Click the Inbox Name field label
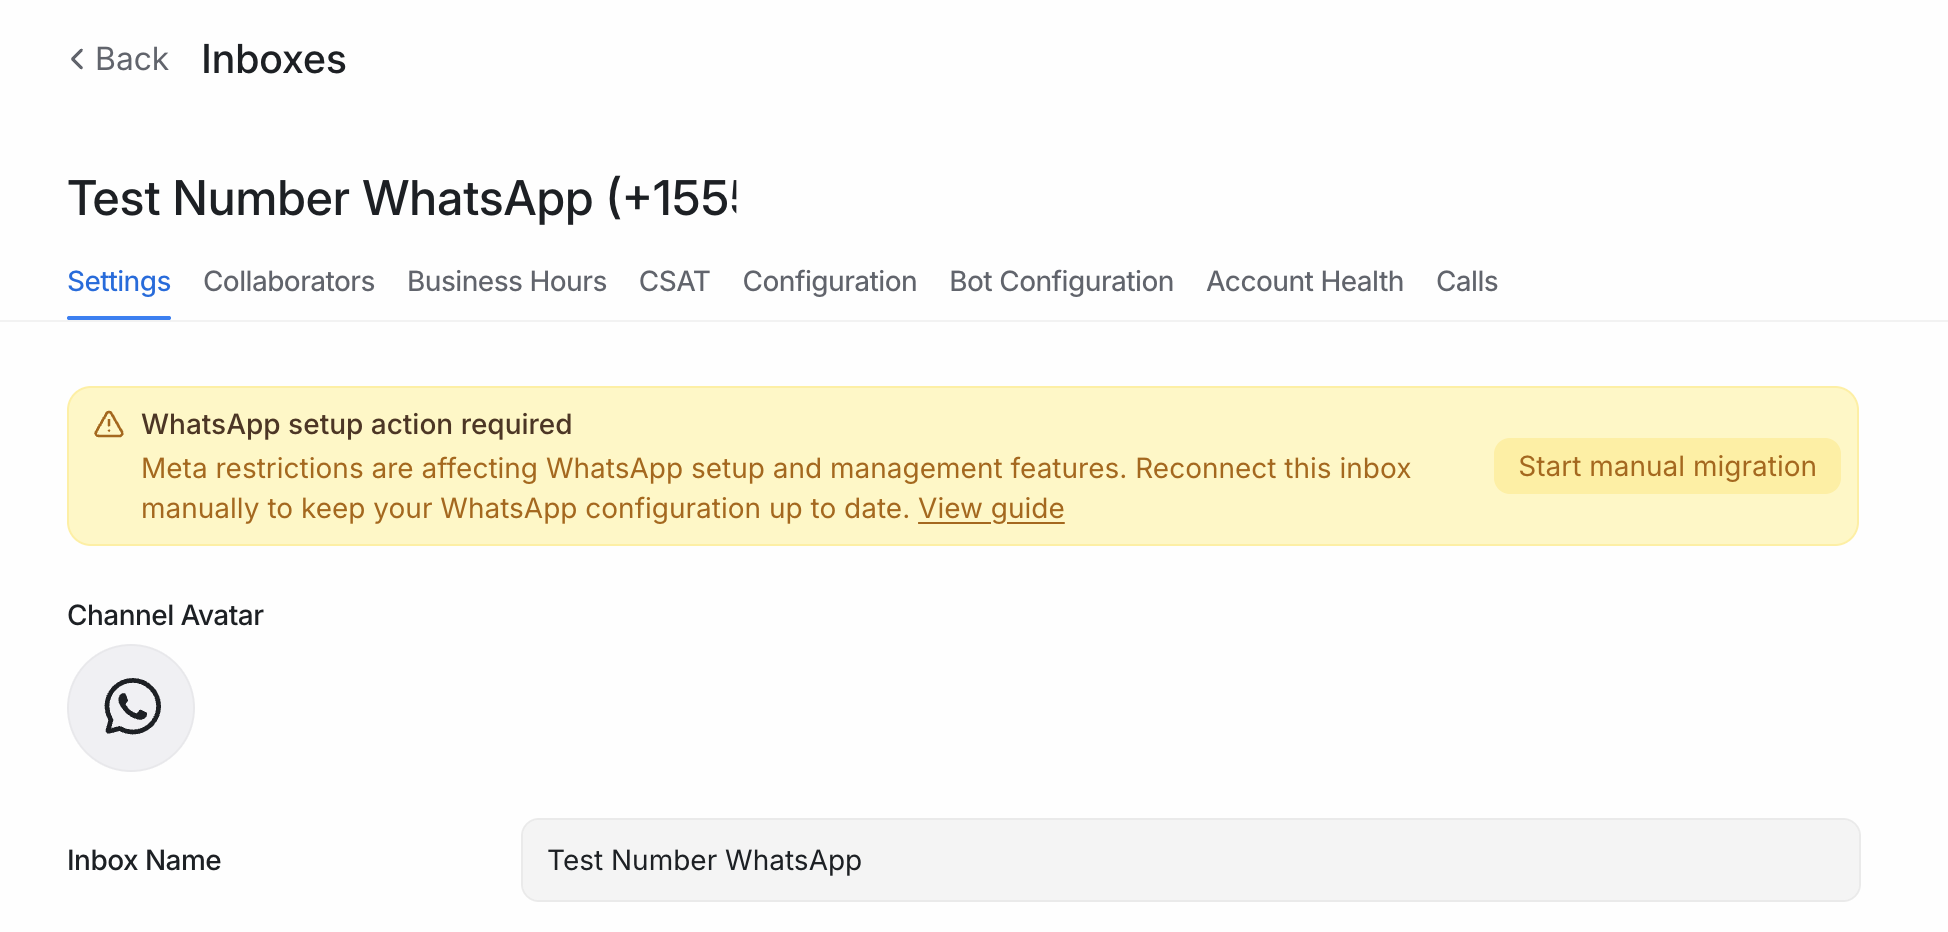 point(144,860)
